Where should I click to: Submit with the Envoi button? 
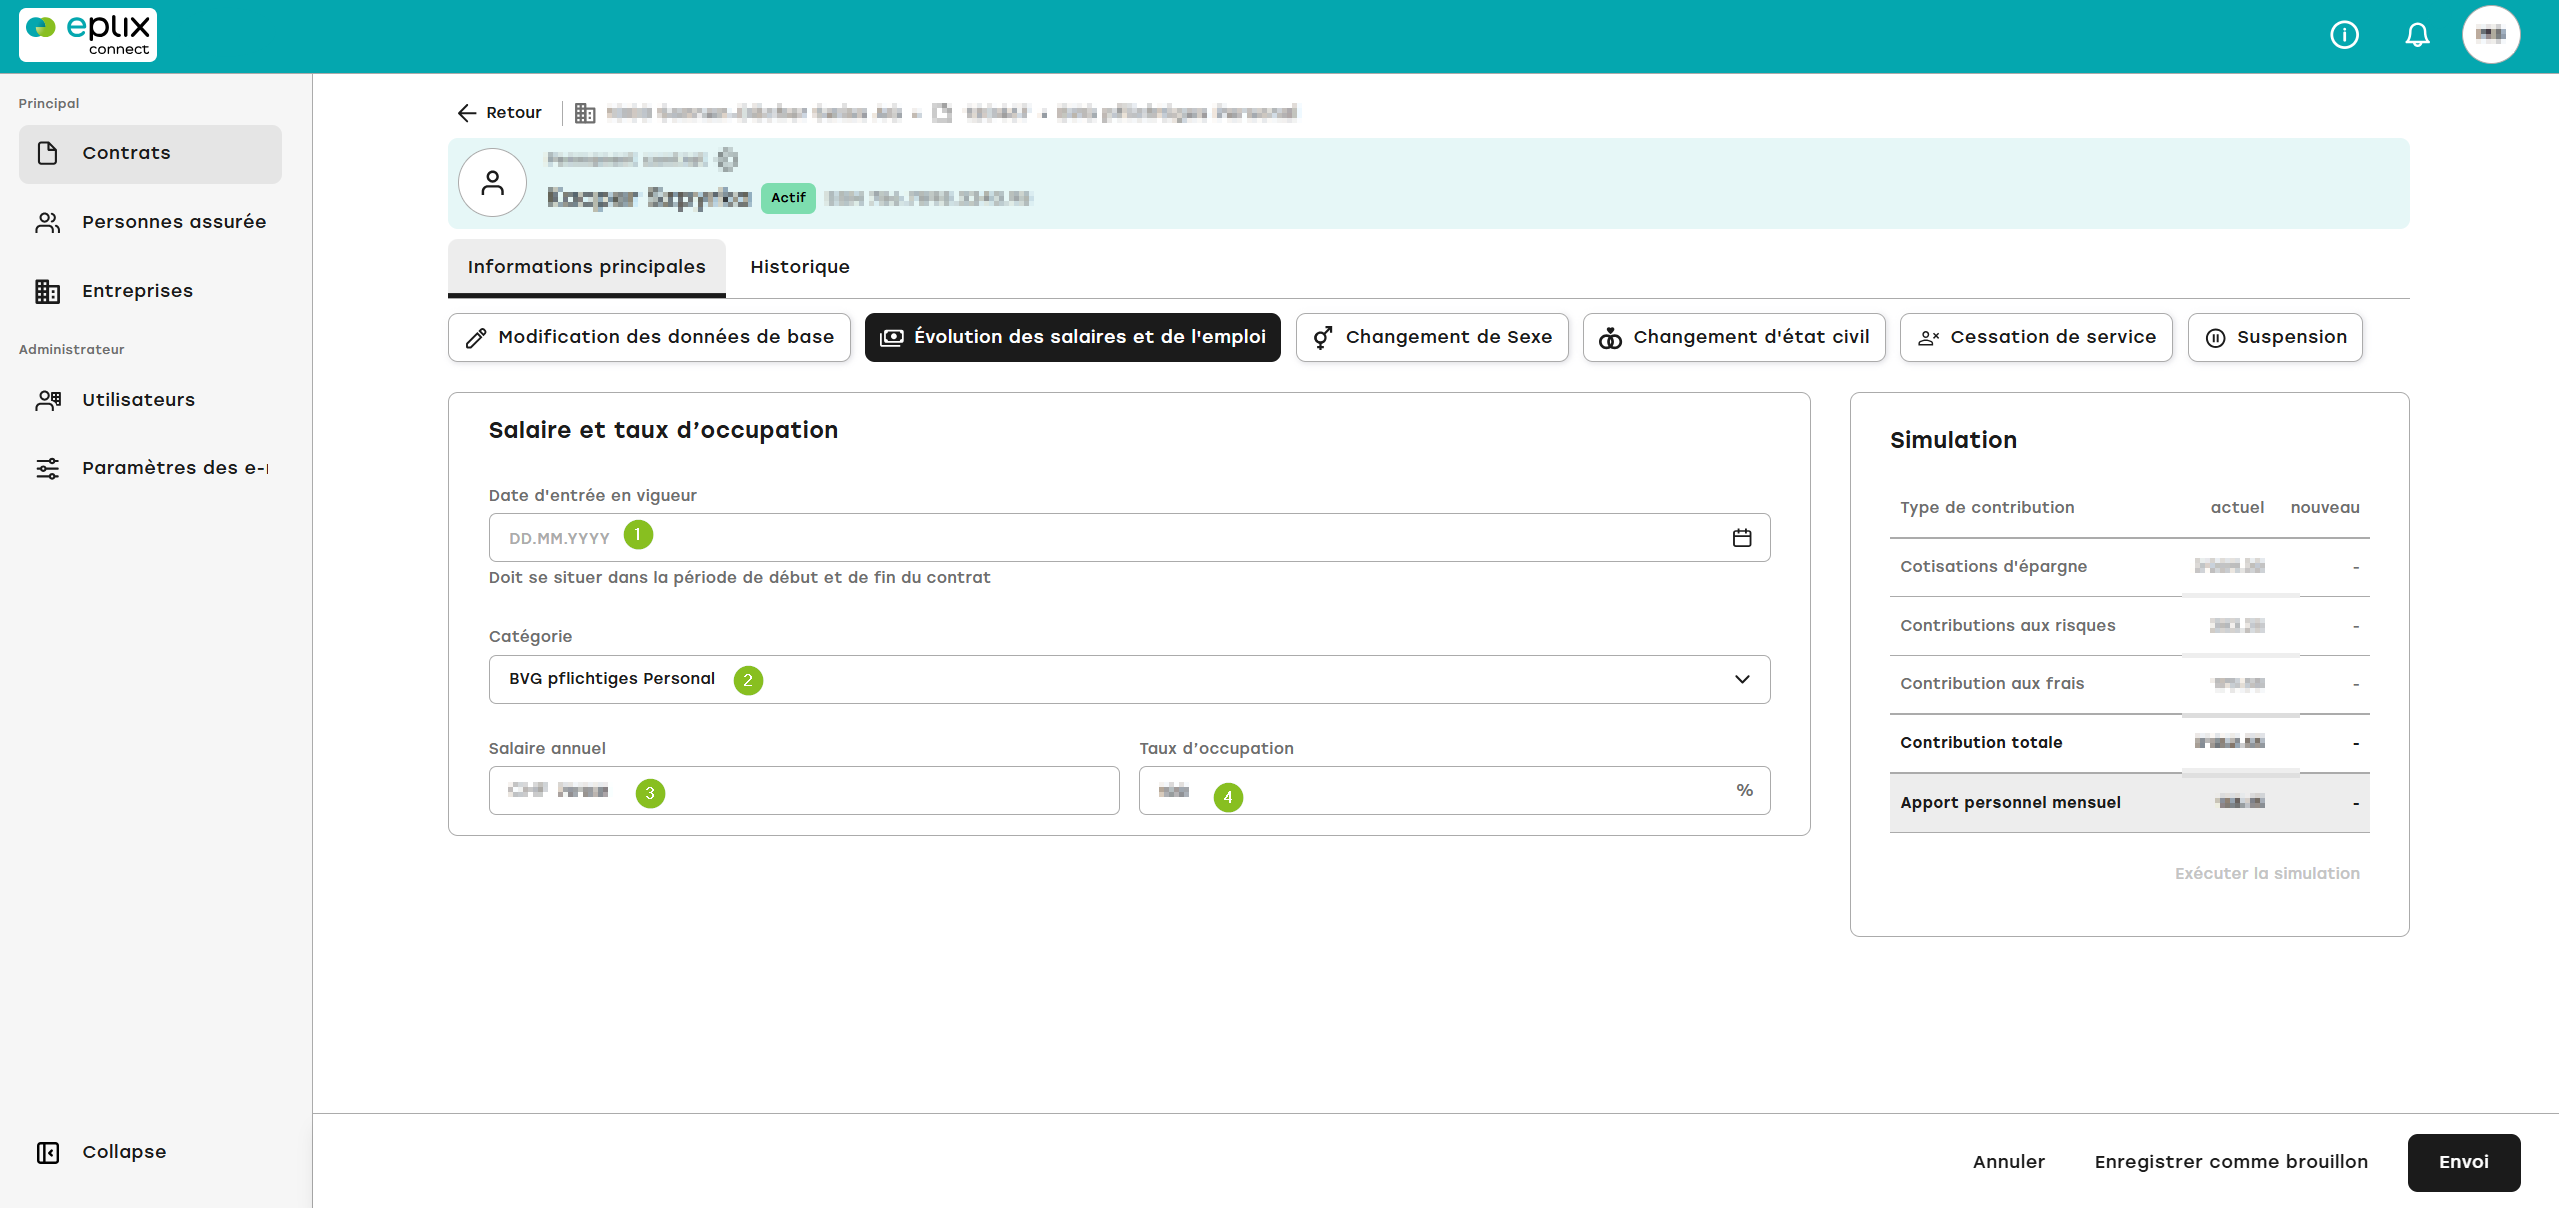click(2463, 1162)
